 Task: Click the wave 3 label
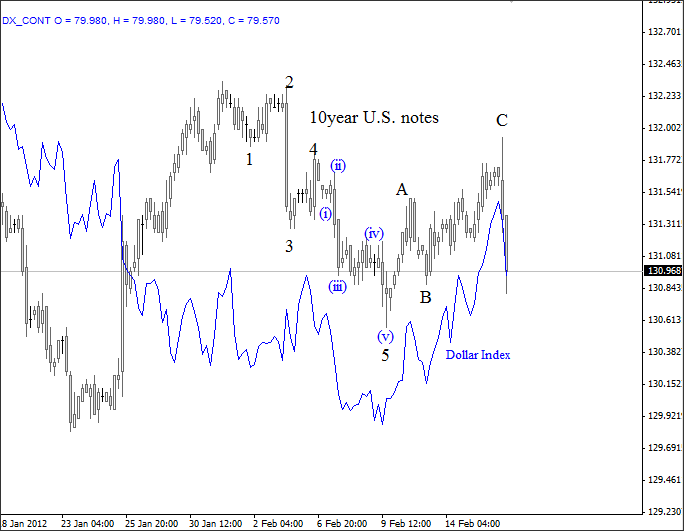click(288, 246)
